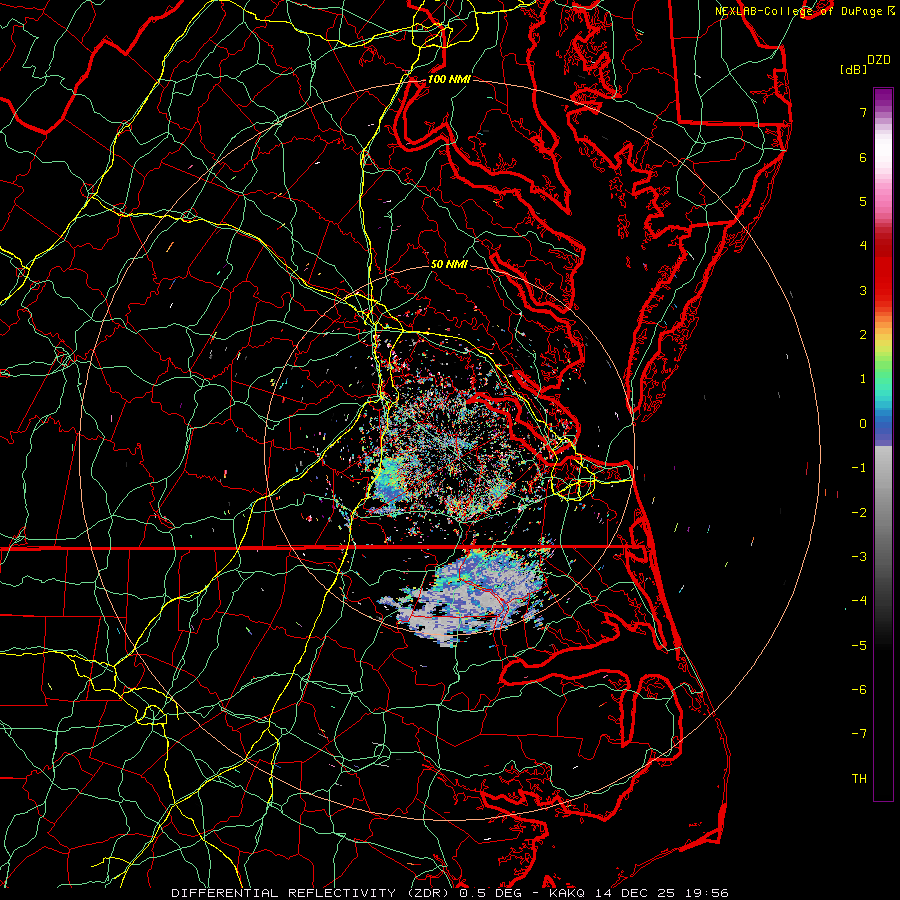This screenshot has height=900, width=900.
Task: Click the -1 value on color scale
Action: pyautogui.click(x=859, y=468)
